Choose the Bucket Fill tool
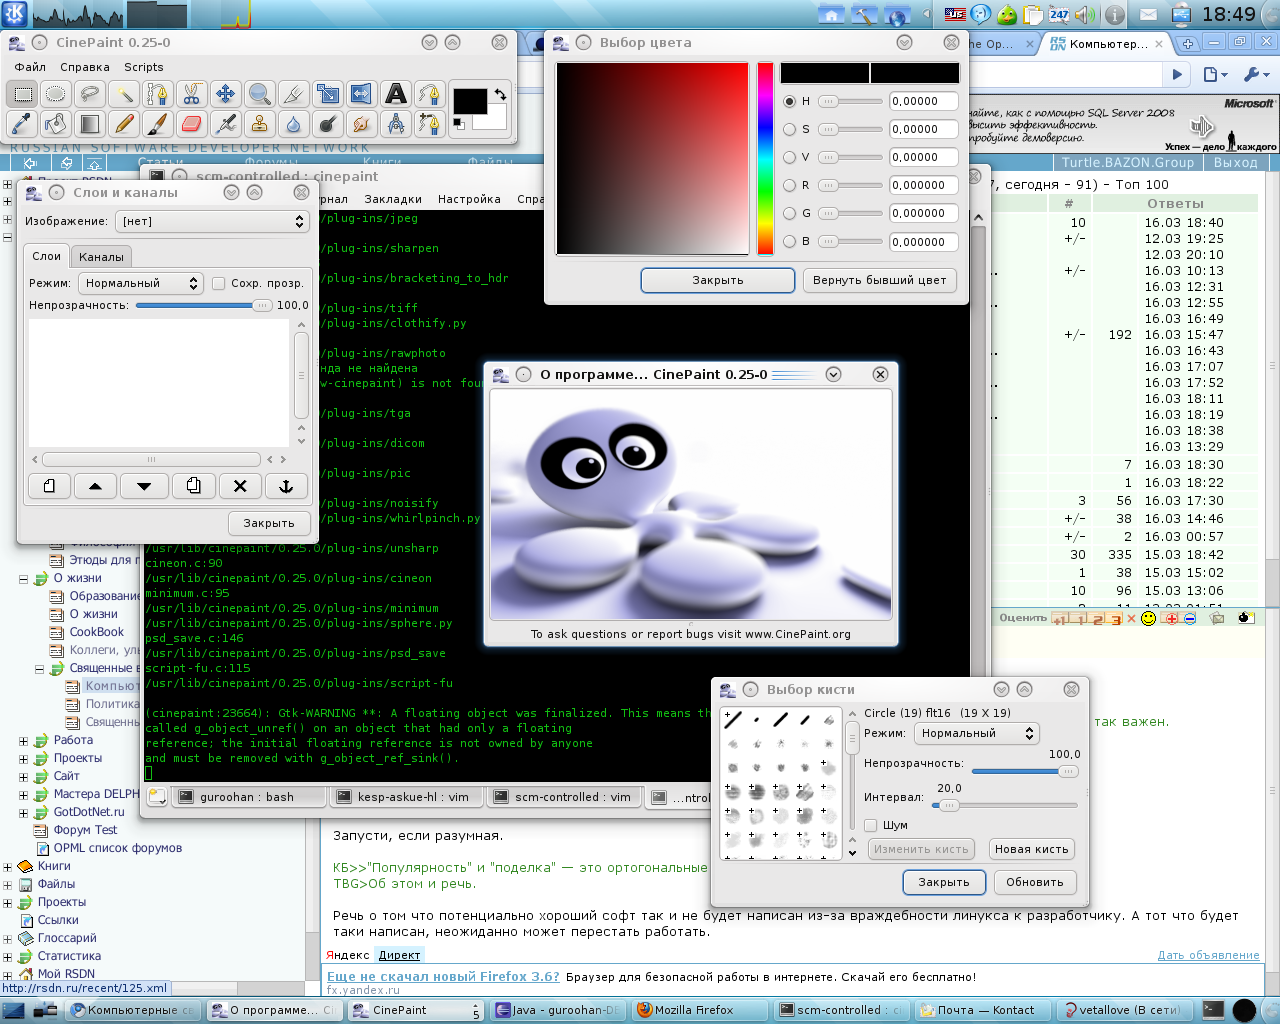 (x=55, y=124)
